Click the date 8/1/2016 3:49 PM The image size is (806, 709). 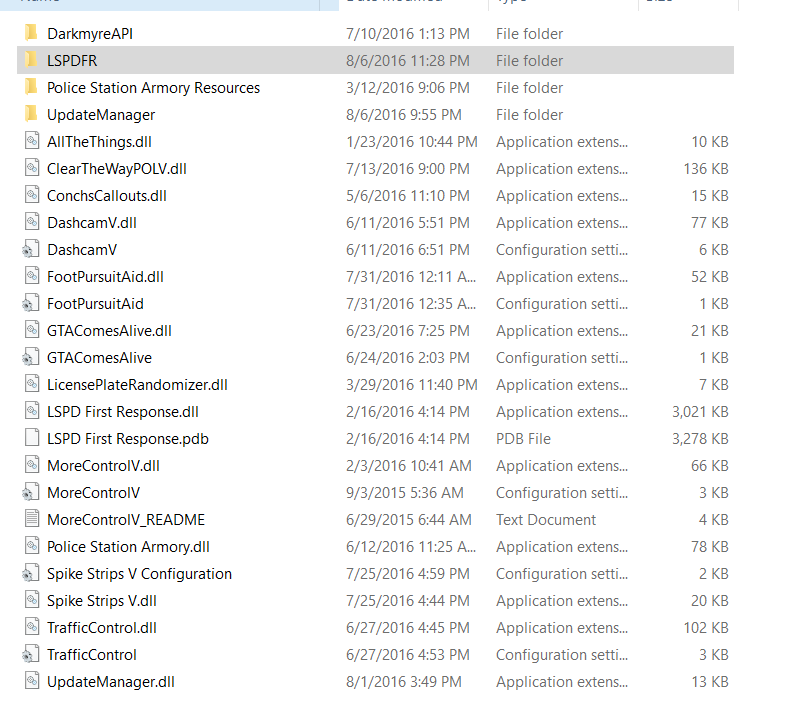click(404, 682)
